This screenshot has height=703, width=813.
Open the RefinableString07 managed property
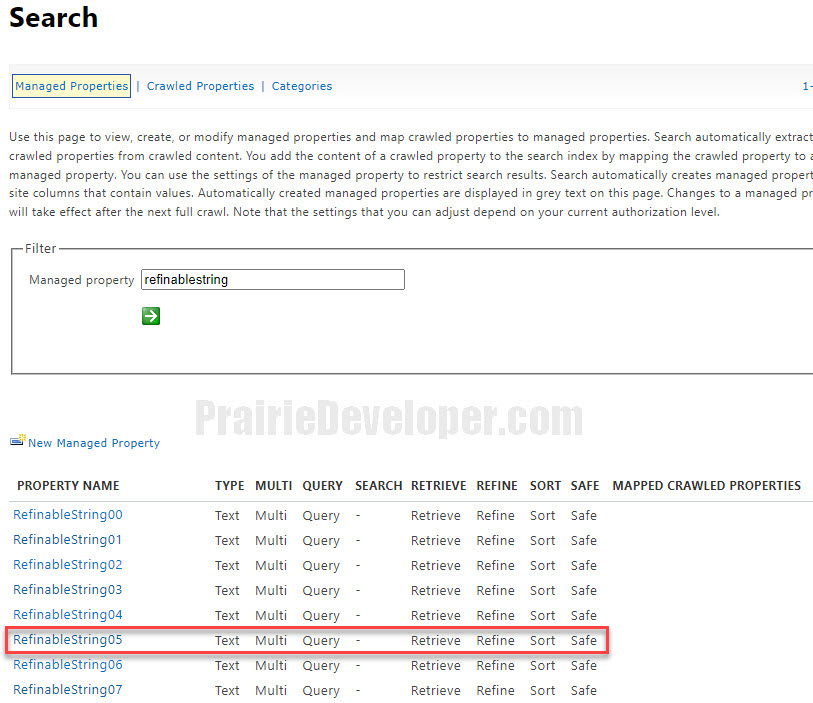[x=67, y=689]
